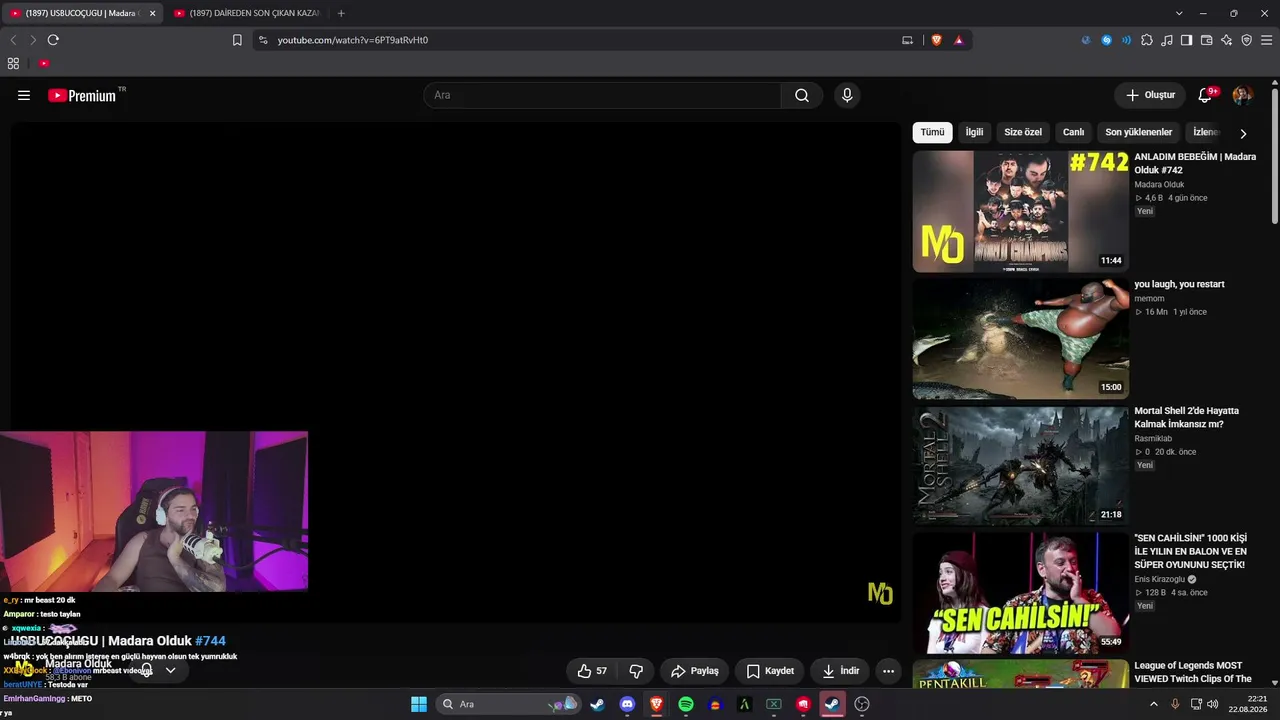Open Brave Leo AI sparkle icon

(x=1227, y=40)
